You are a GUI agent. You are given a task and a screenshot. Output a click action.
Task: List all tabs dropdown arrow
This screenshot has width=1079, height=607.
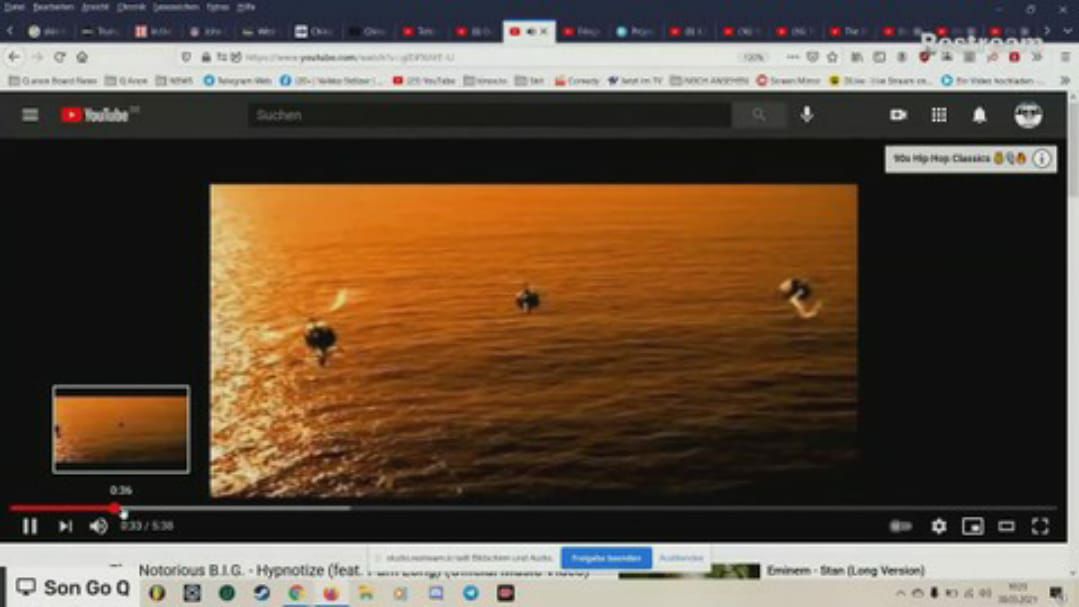click(1067, 31)
